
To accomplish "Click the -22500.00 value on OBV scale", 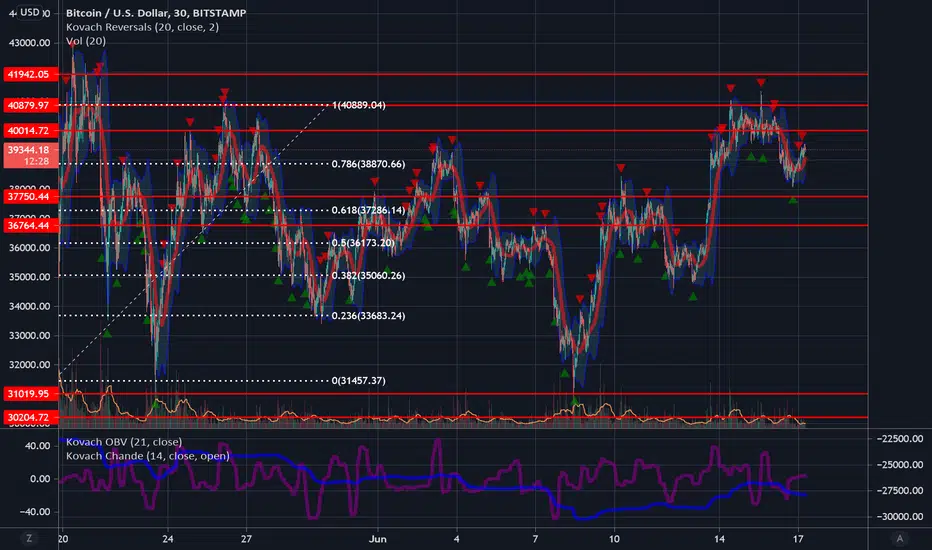I will coord(900,438).
